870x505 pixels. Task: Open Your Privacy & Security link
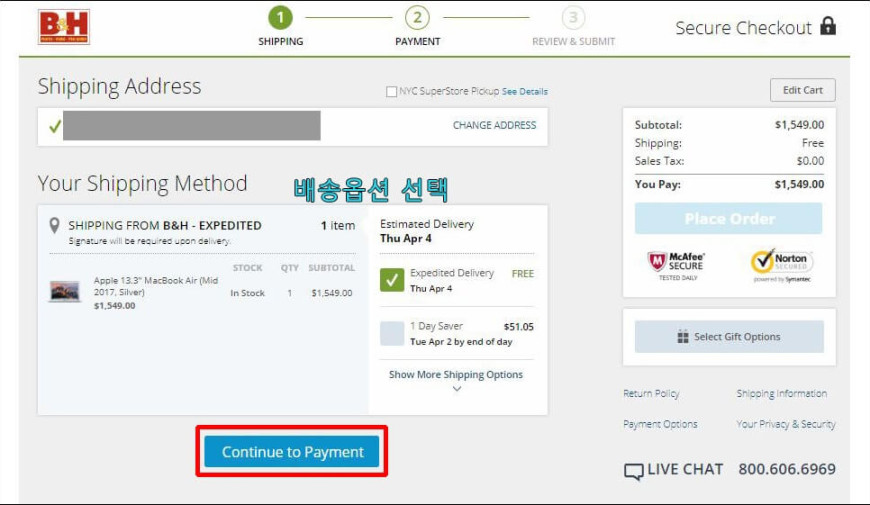point(786,424)
